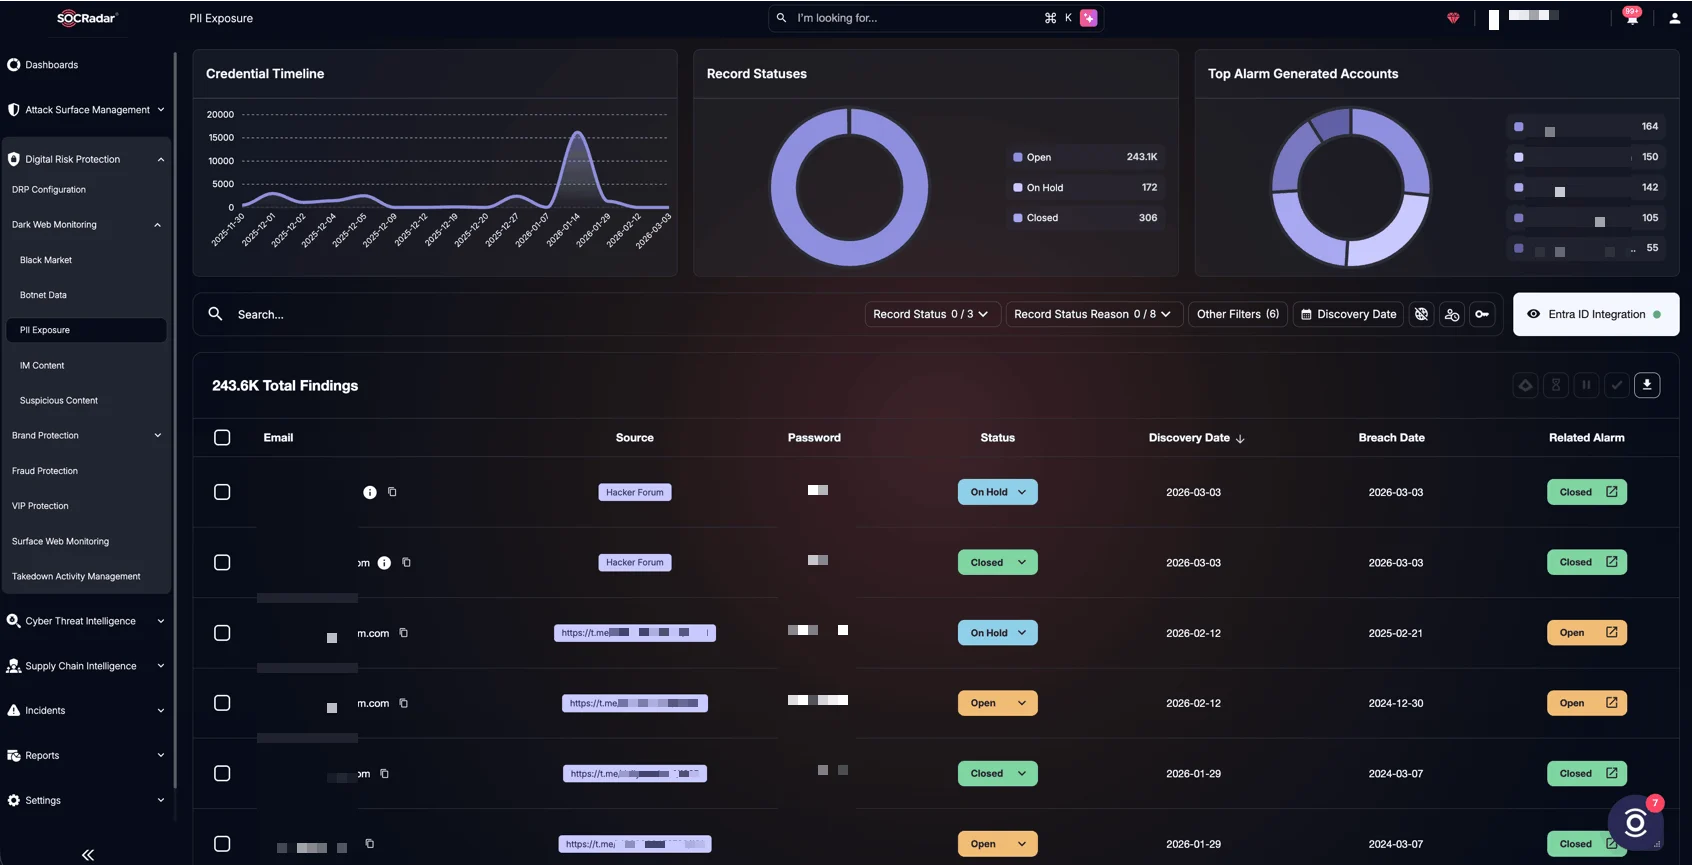Open the Record Status Reason 0/8 dropdown
The height and width of the screenshot is (865, 1692).
[1094, 314]
